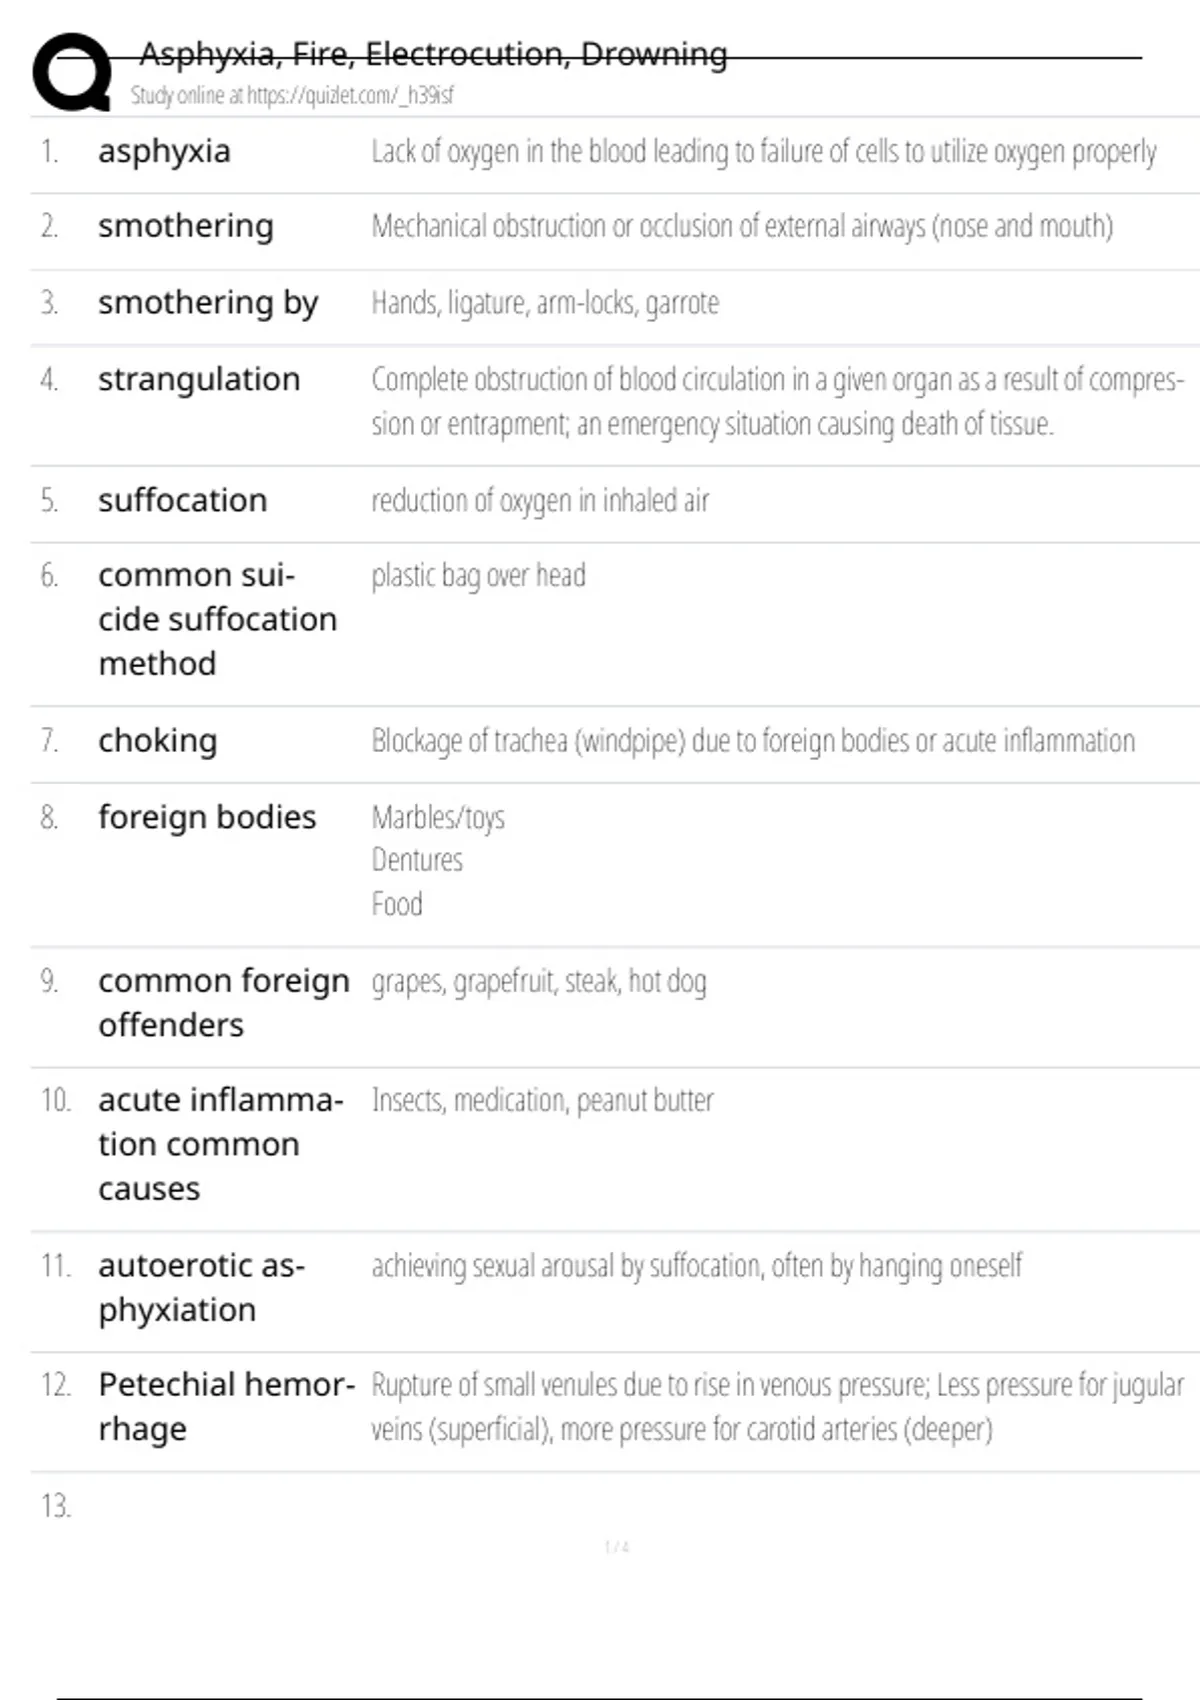Select the foreign bodies term
This screenshot has width=1200, height=1700.
(207, 817)
